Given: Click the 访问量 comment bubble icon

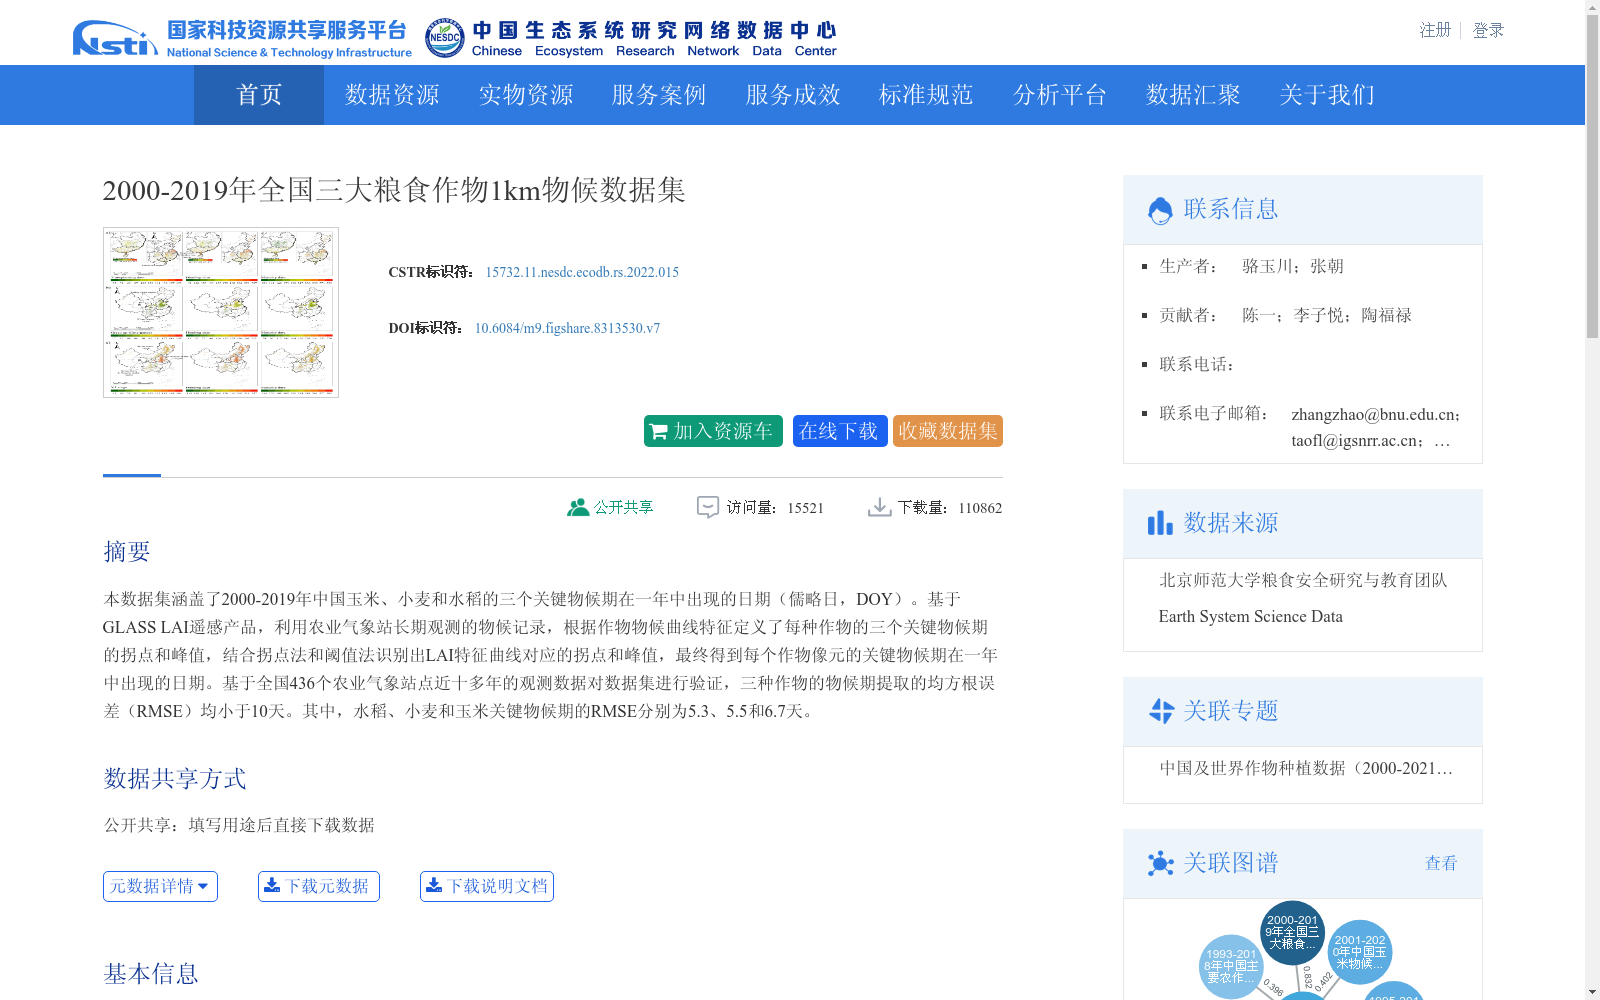Looking at the screenshot, I should 708,508.
